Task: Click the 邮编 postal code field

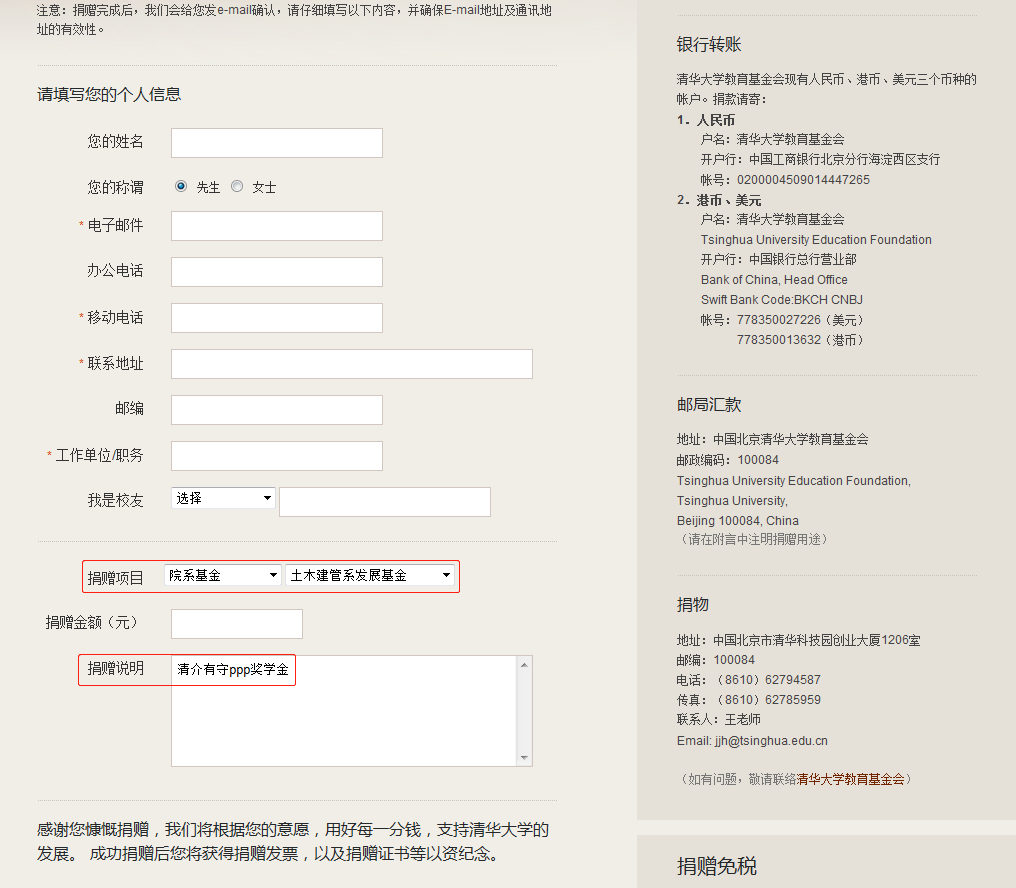Action: 276,410
